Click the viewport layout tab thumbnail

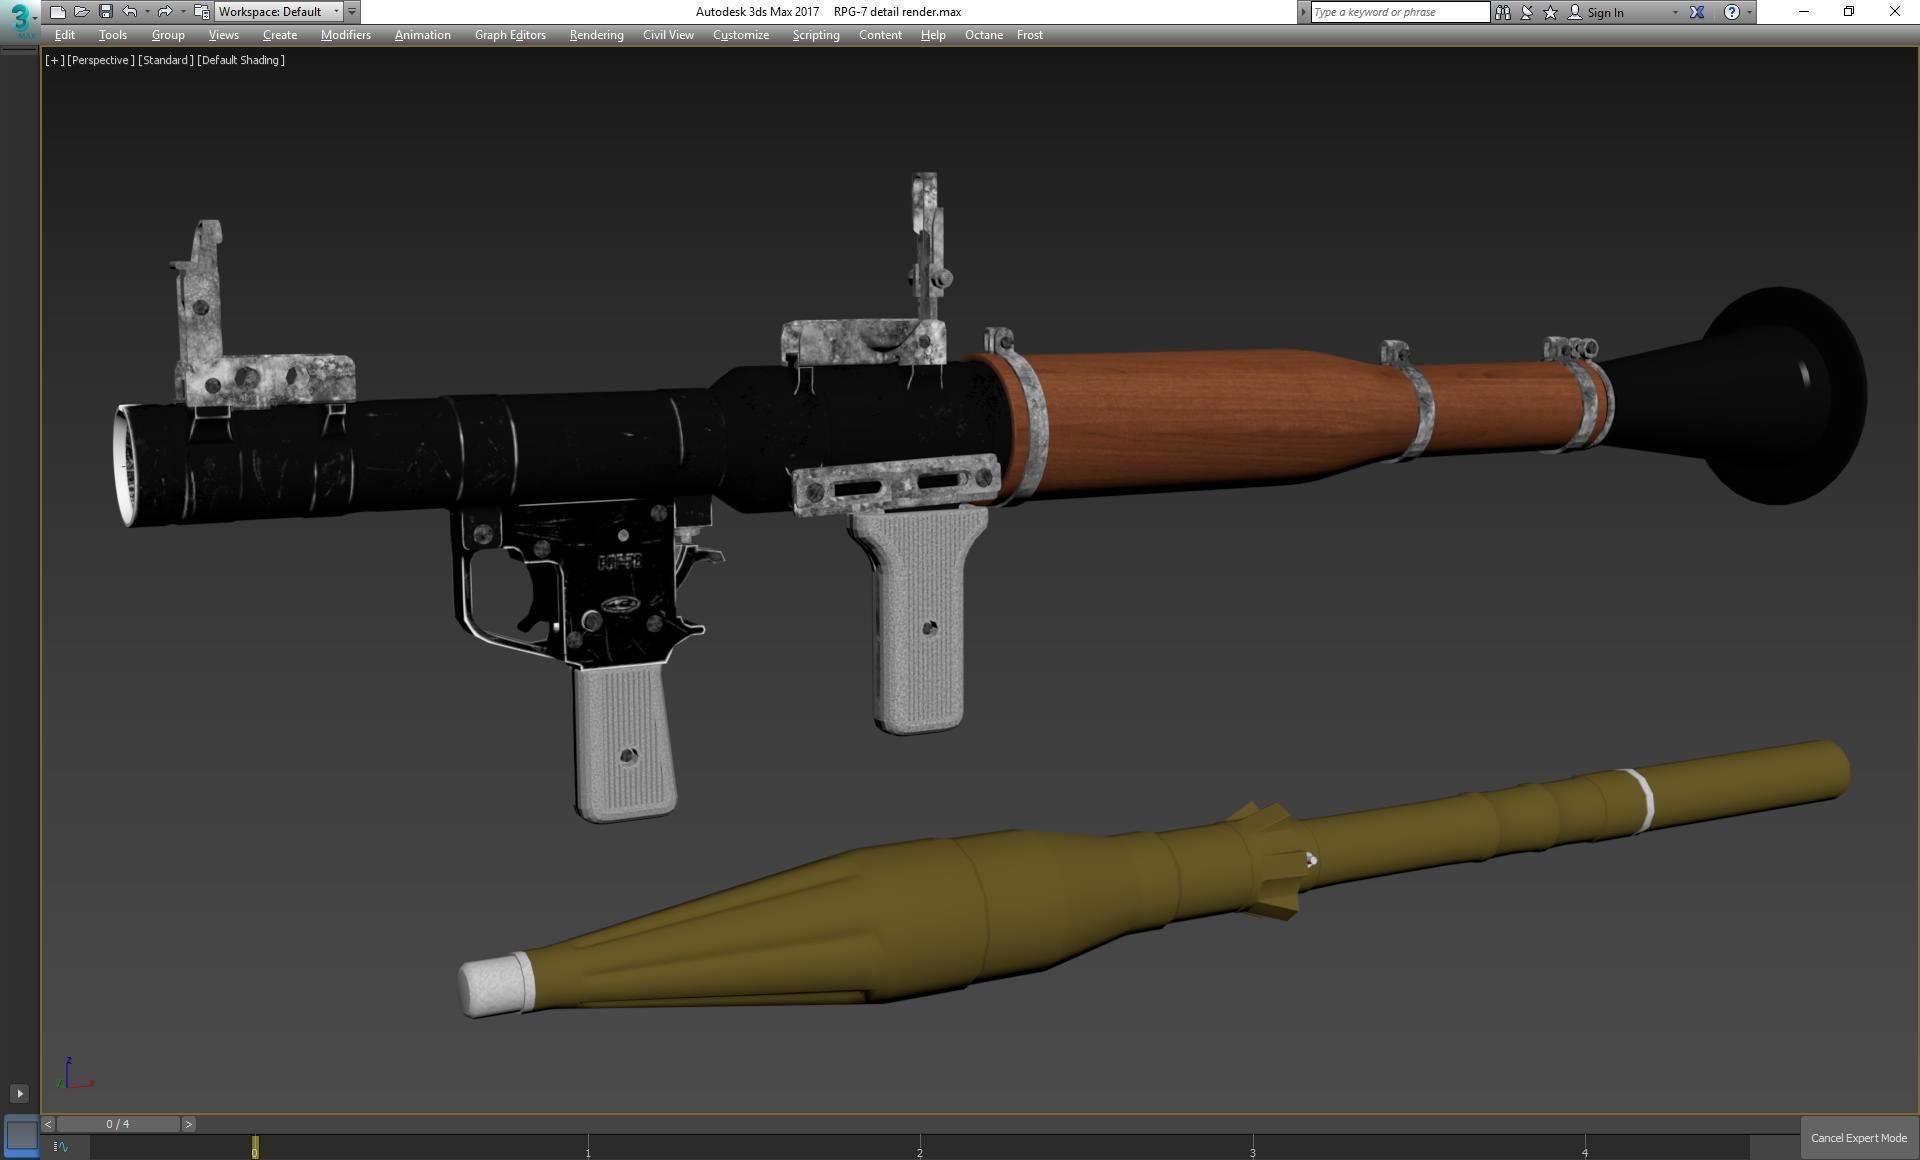click(x=21, y=1136)
